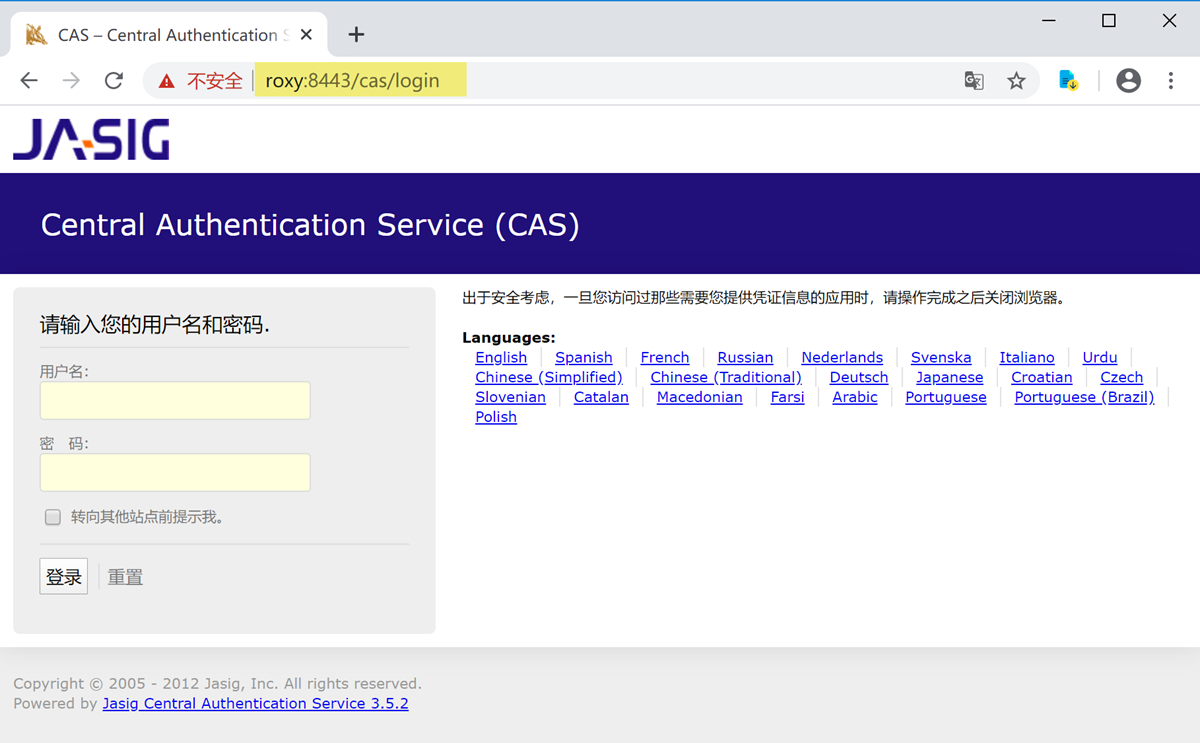The width and height of the screenshot is (1200, 743).
Task: Focus the 密码 password field
Action: (175, 472)
